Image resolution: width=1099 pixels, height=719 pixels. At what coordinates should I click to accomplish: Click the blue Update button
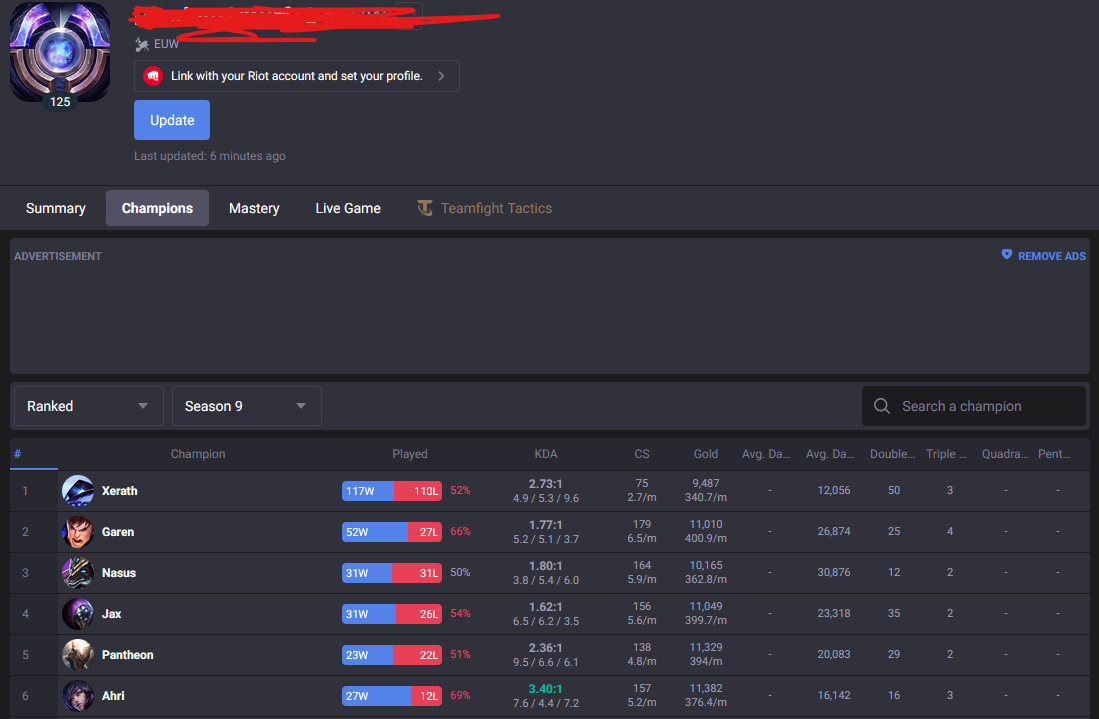click(x=172, y=120)
